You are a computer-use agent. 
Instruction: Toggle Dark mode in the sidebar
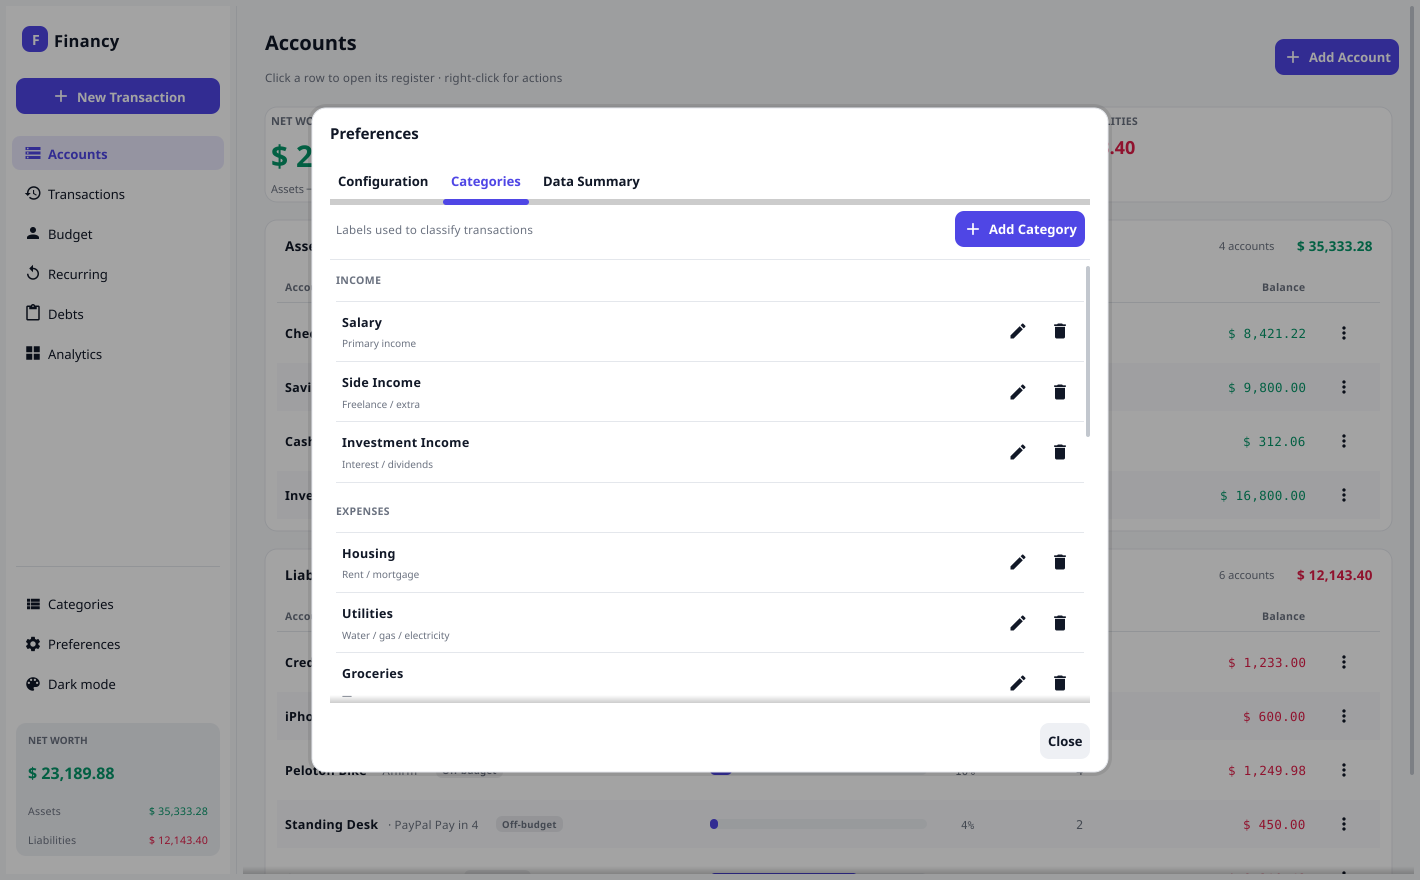tap(118, 684)
